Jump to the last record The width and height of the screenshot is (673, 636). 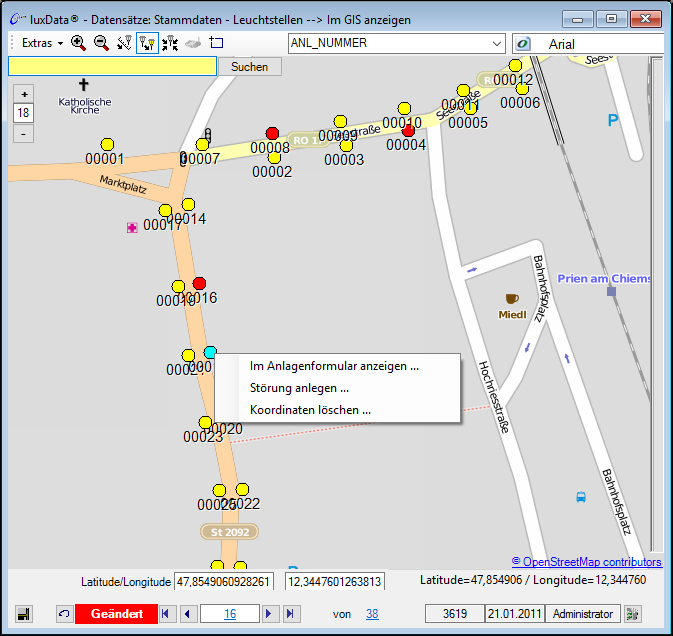[x=290, y=614]
